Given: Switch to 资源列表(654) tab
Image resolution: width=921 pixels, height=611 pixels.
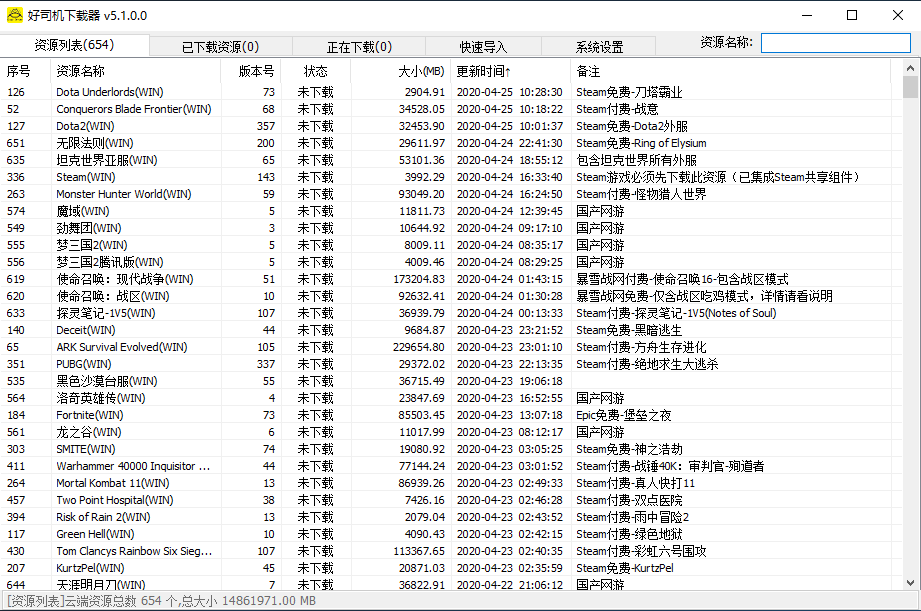Looking at the screenshot, I should (x=75, y=45).
